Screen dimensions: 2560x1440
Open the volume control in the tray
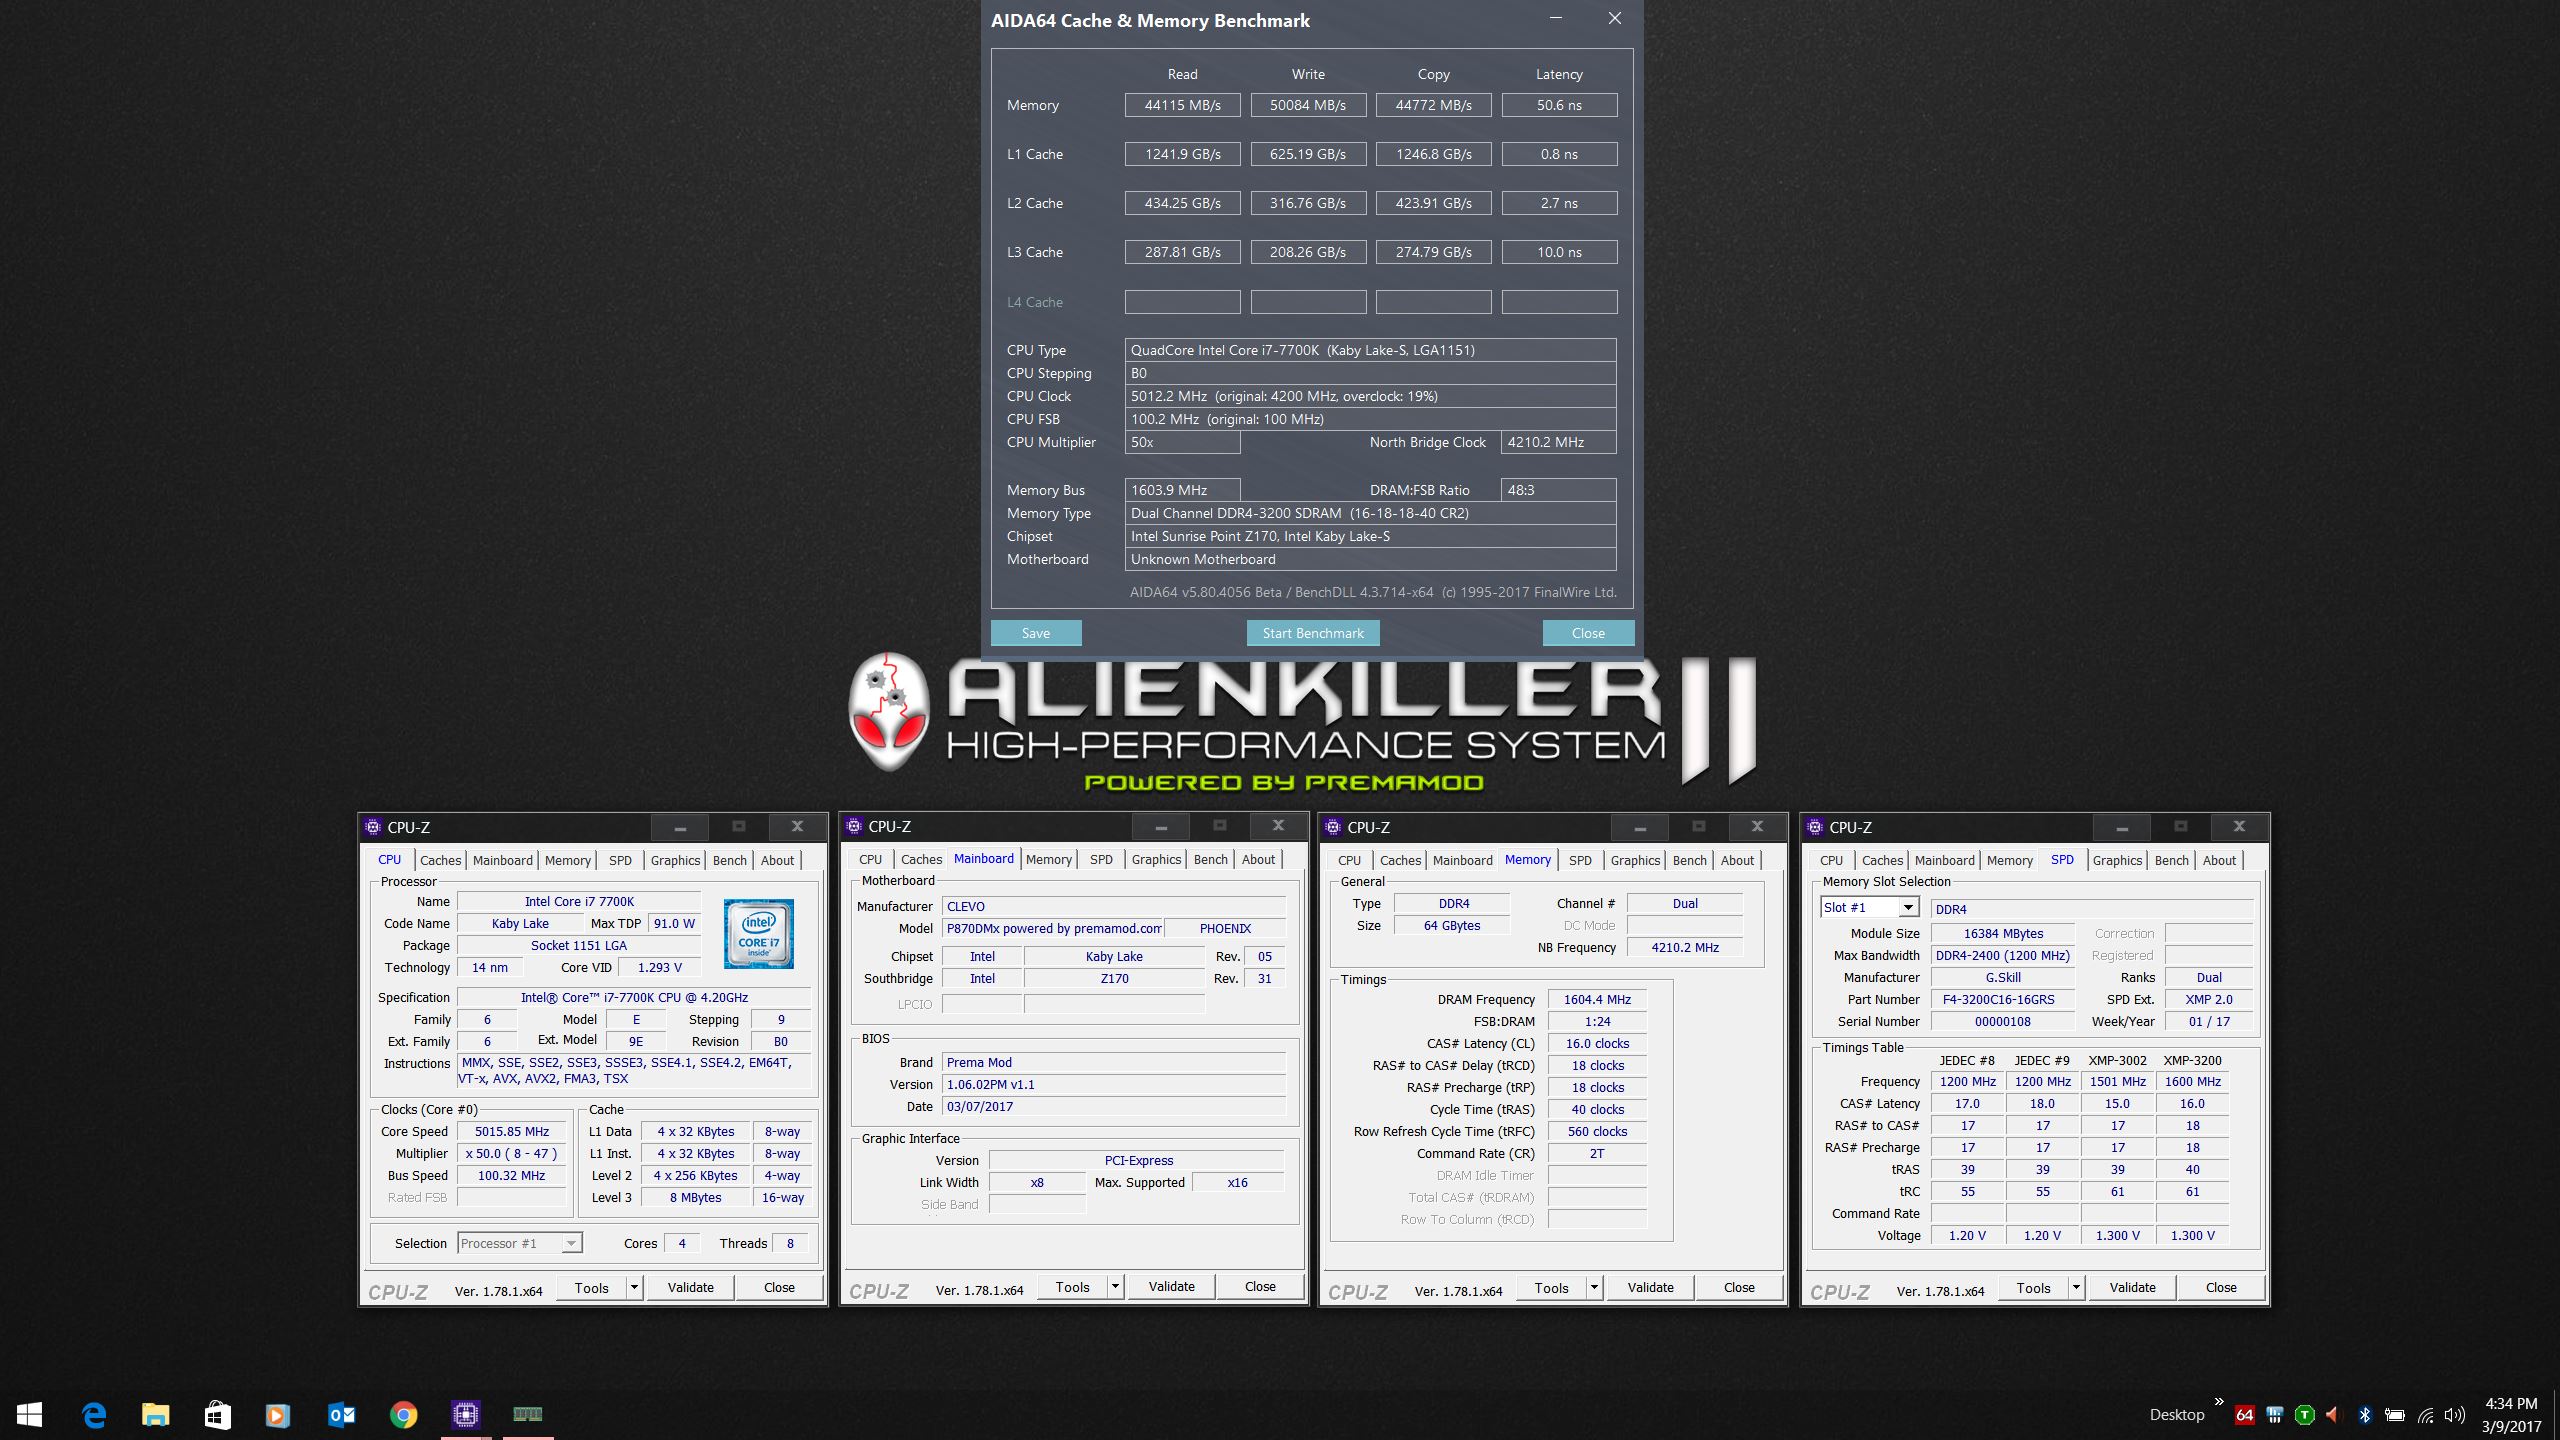click(x=2454, y=1415)
